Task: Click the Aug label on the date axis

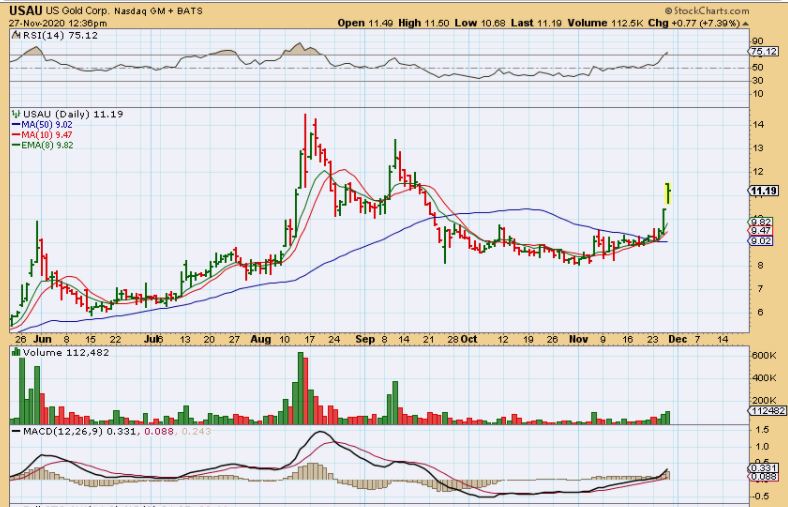Action: point(261,339)
